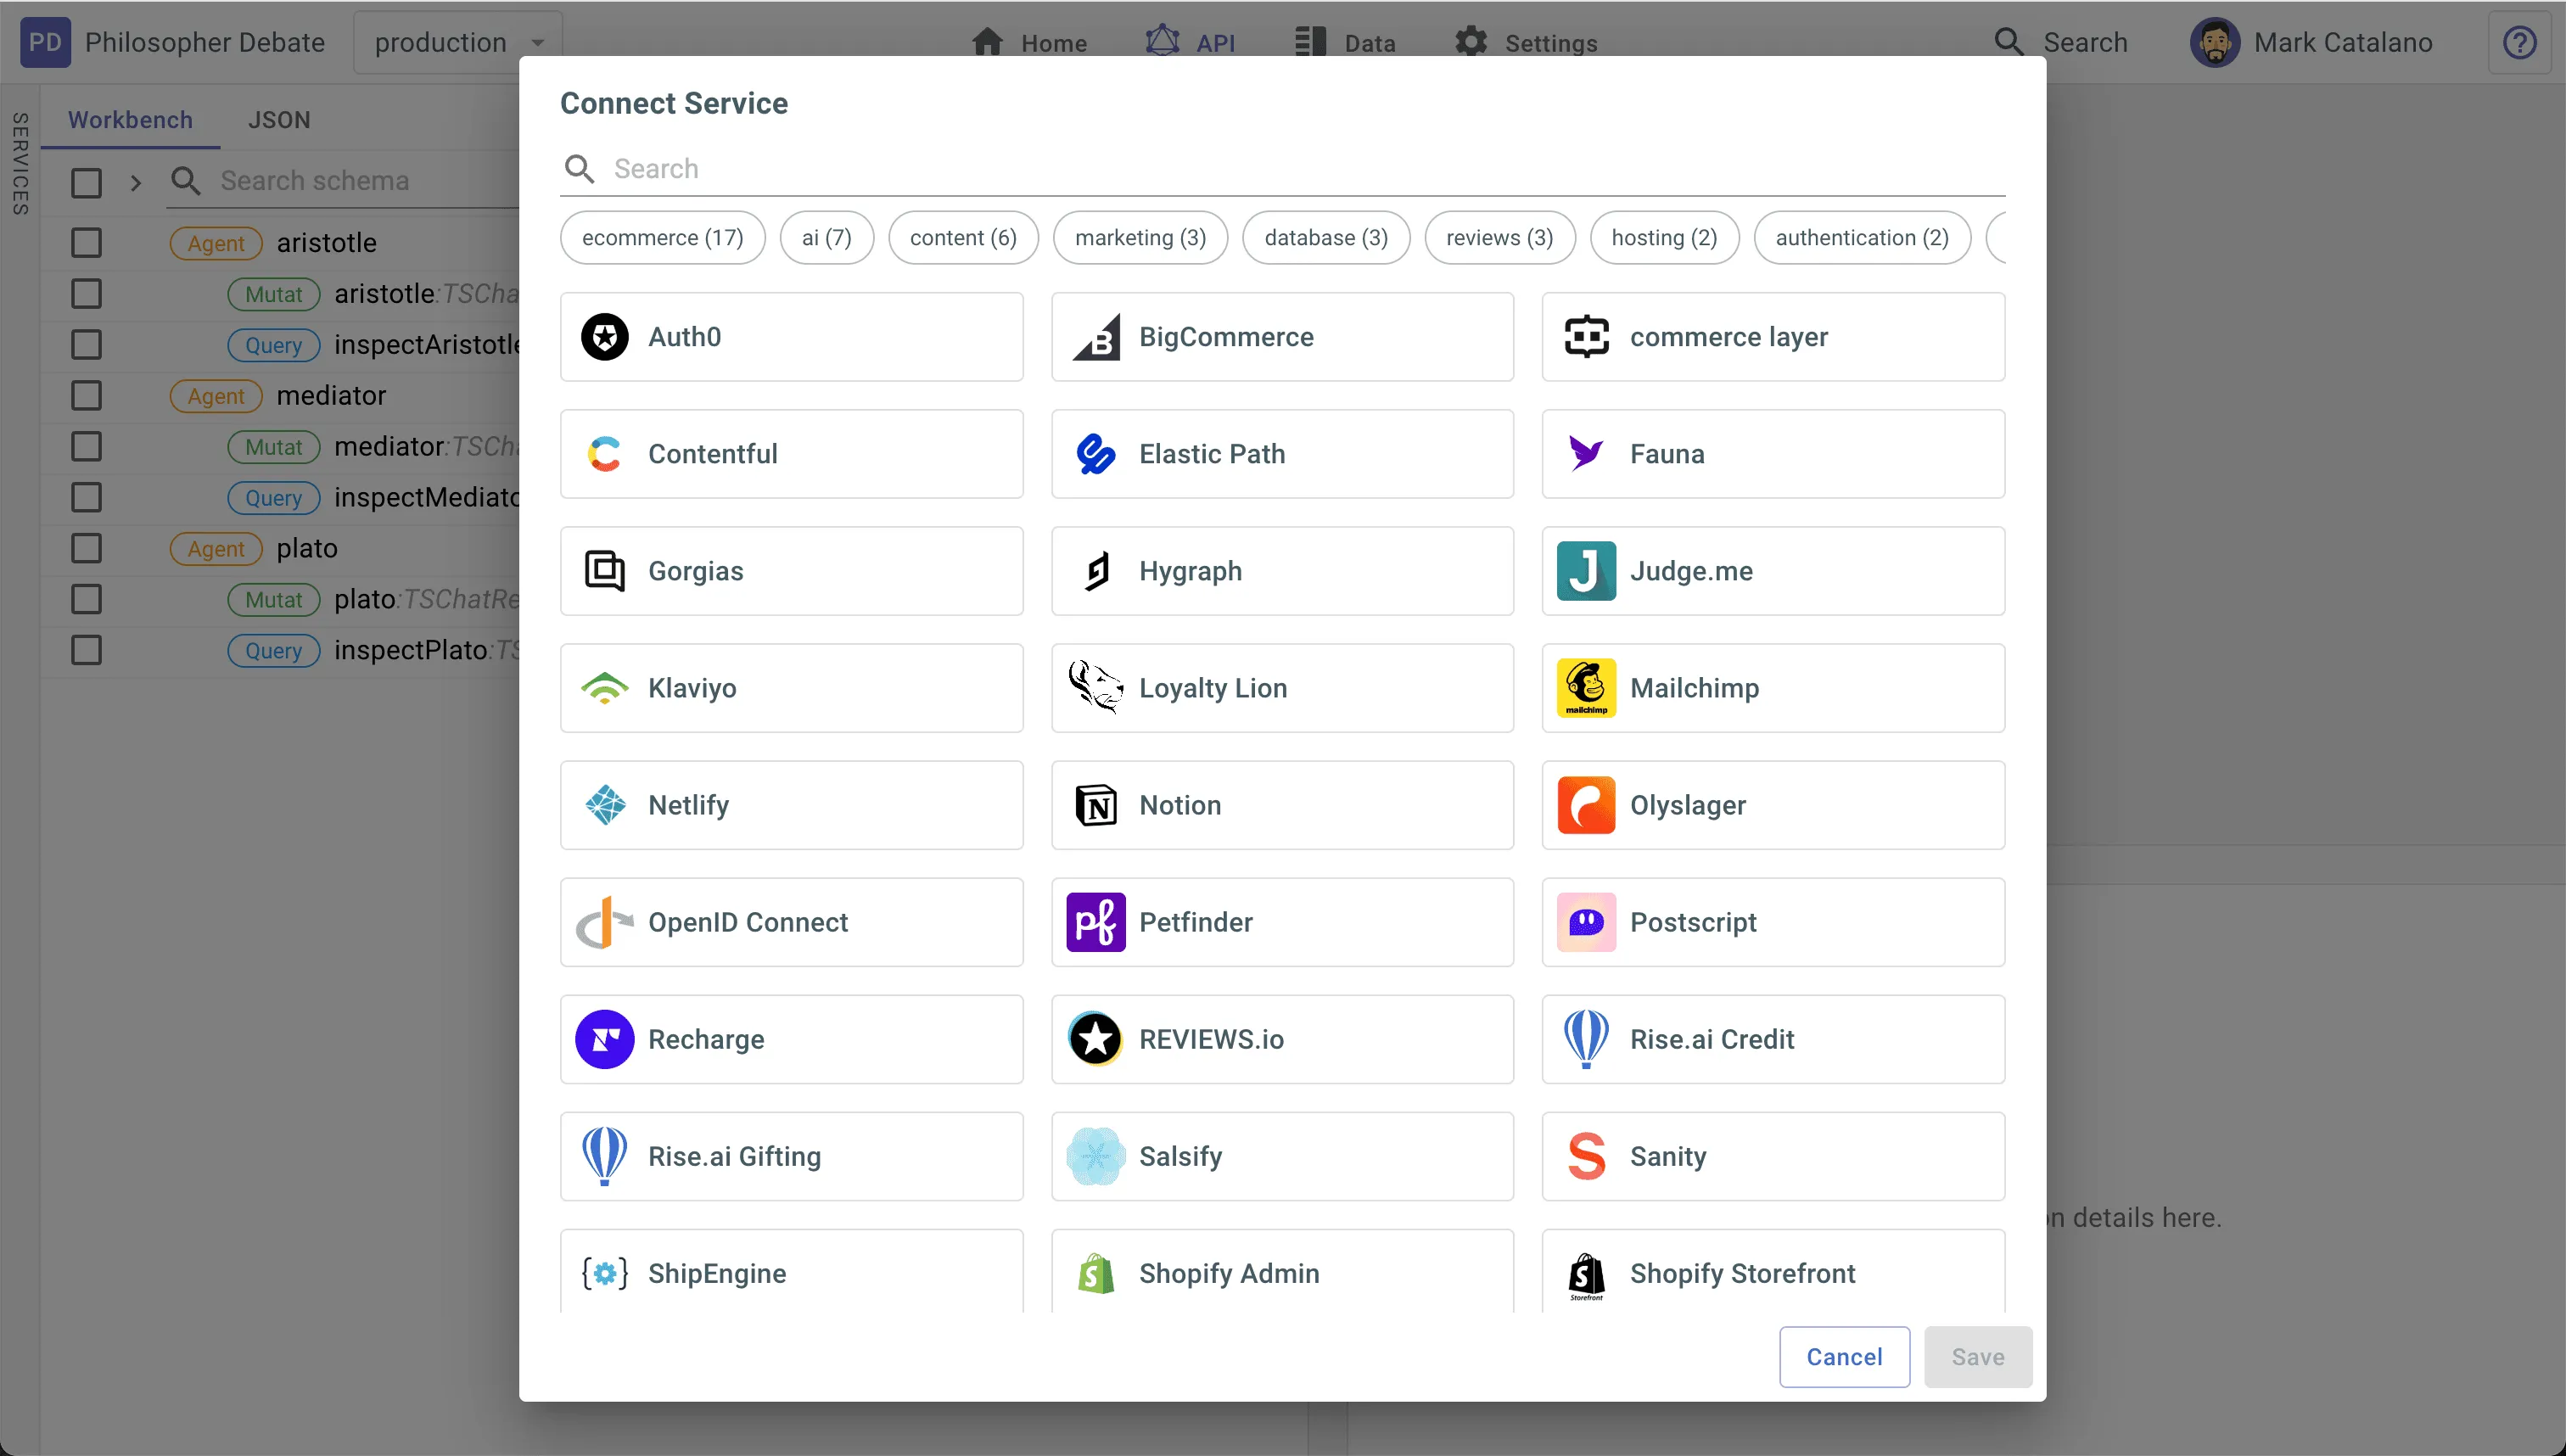Check the aristotle Agent row checkbox

[x=86, y=243]
